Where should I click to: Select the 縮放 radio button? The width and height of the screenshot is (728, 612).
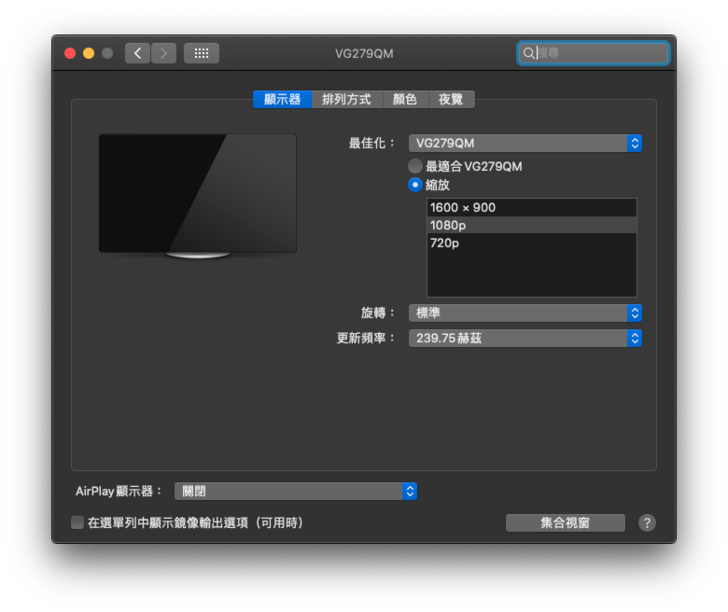click(415, 185)
